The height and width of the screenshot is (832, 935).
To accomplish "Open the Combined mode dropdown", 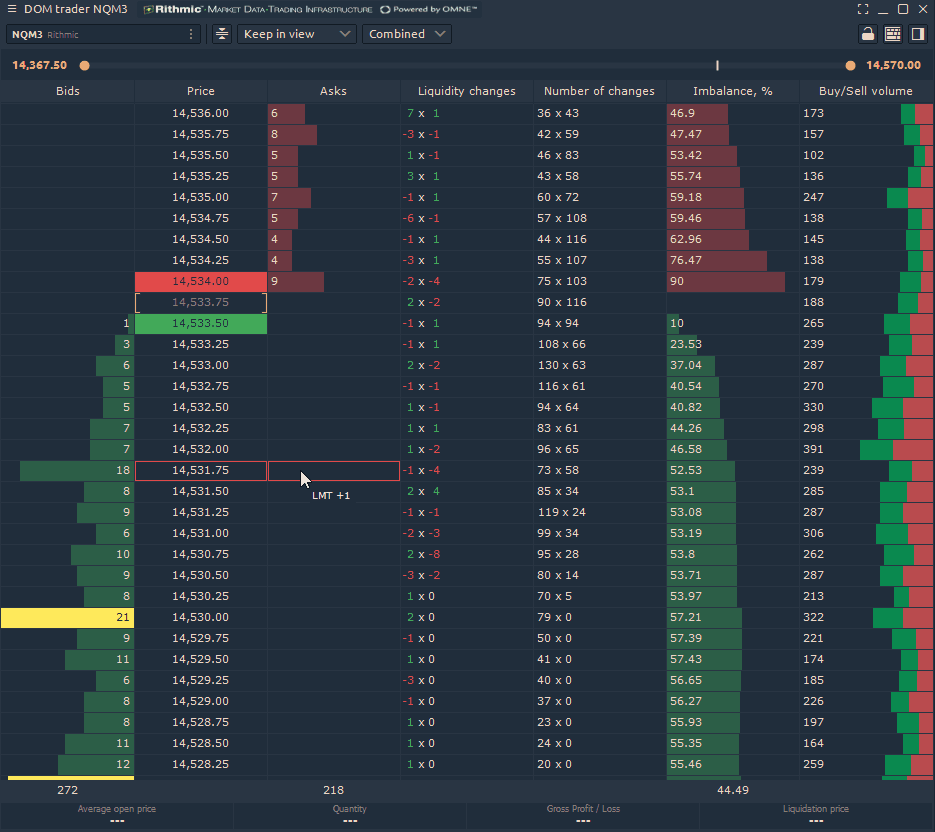I will 407,33.
